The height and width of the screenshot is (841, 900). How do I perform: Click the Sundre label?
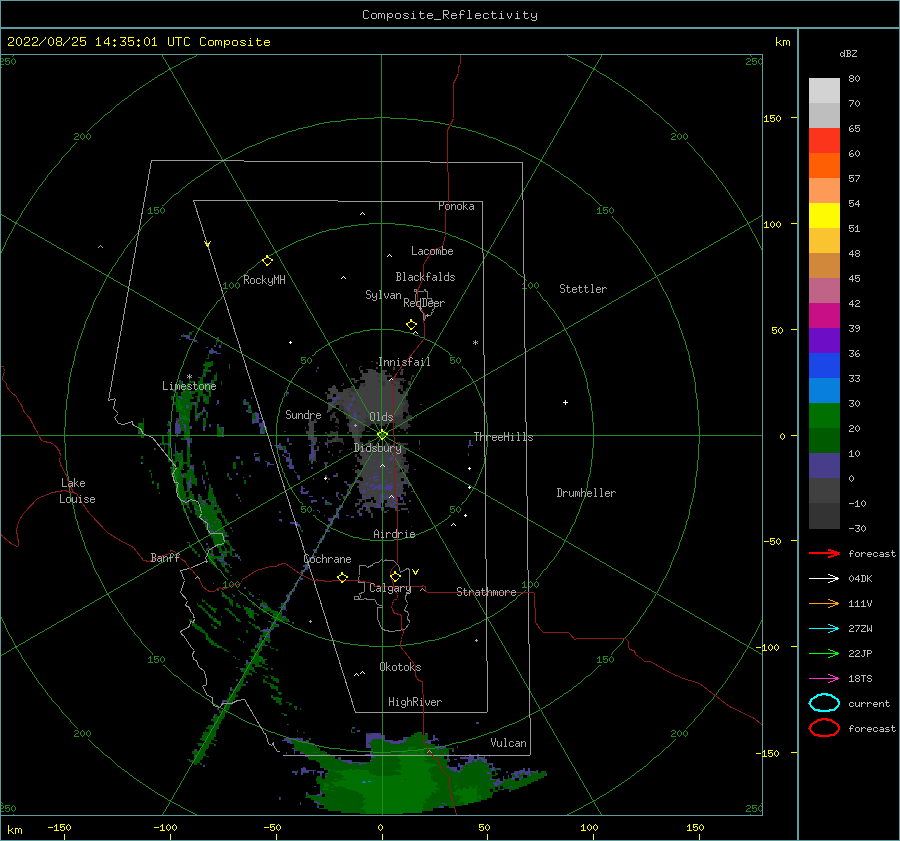pyautogui.click(x=303, y=415)
